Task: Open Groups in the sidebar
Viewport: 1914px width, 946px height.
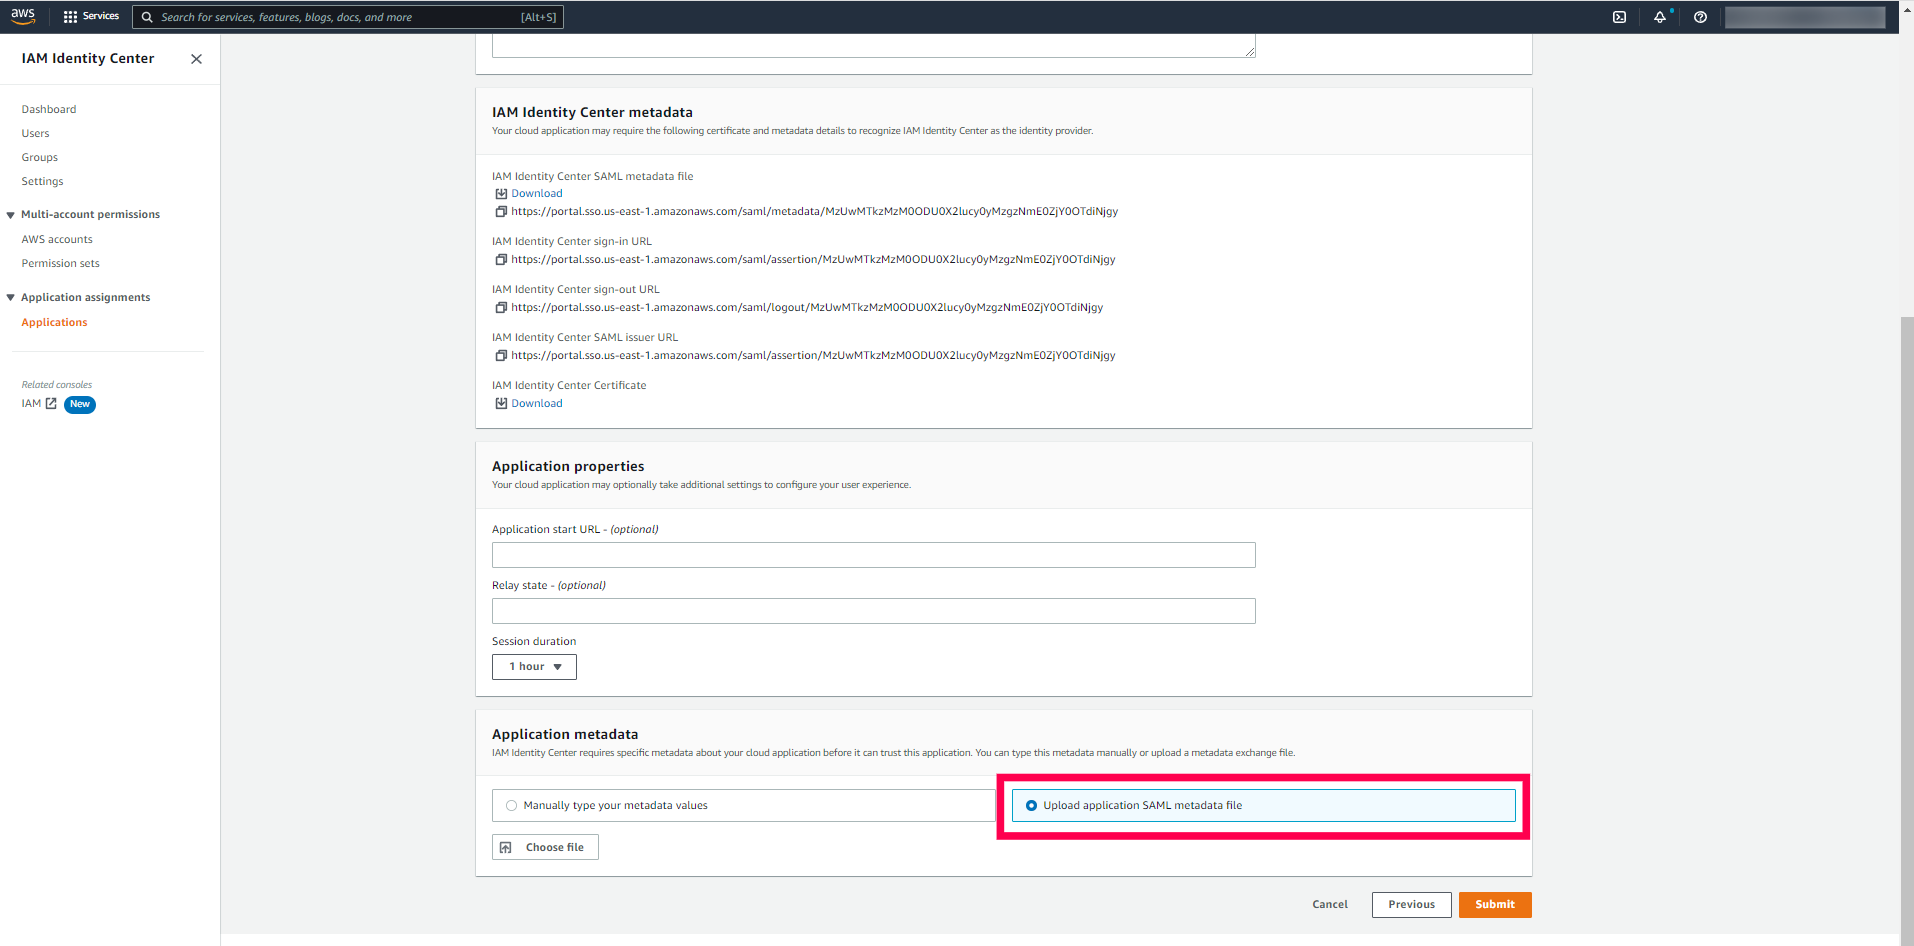Action: click(40, 158)
